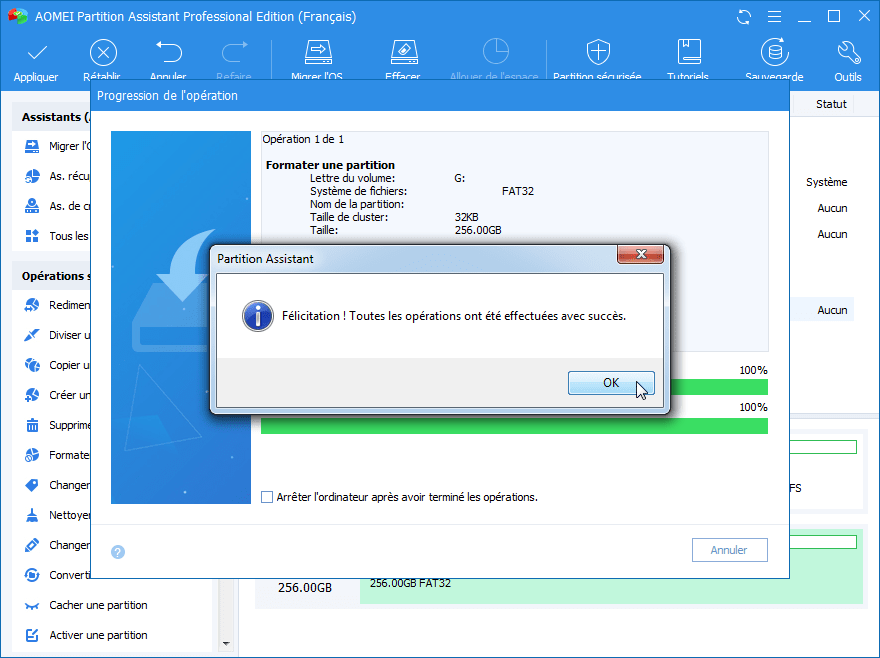Select Cacher une partition in sidebar
This screenshot has height=658, width=880.
pos(98,605)
